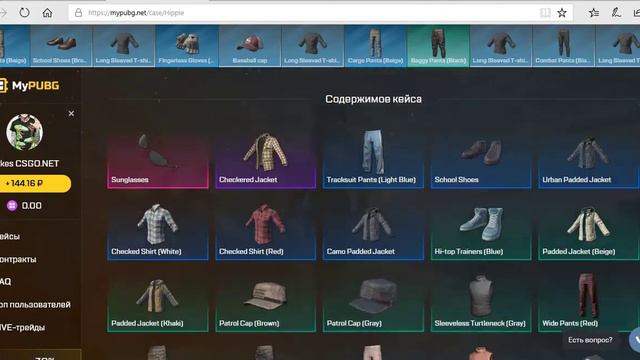Click the site lock icon in the address bar
The height and width of the screenshot is (360, 640).
tap(78, 13)
